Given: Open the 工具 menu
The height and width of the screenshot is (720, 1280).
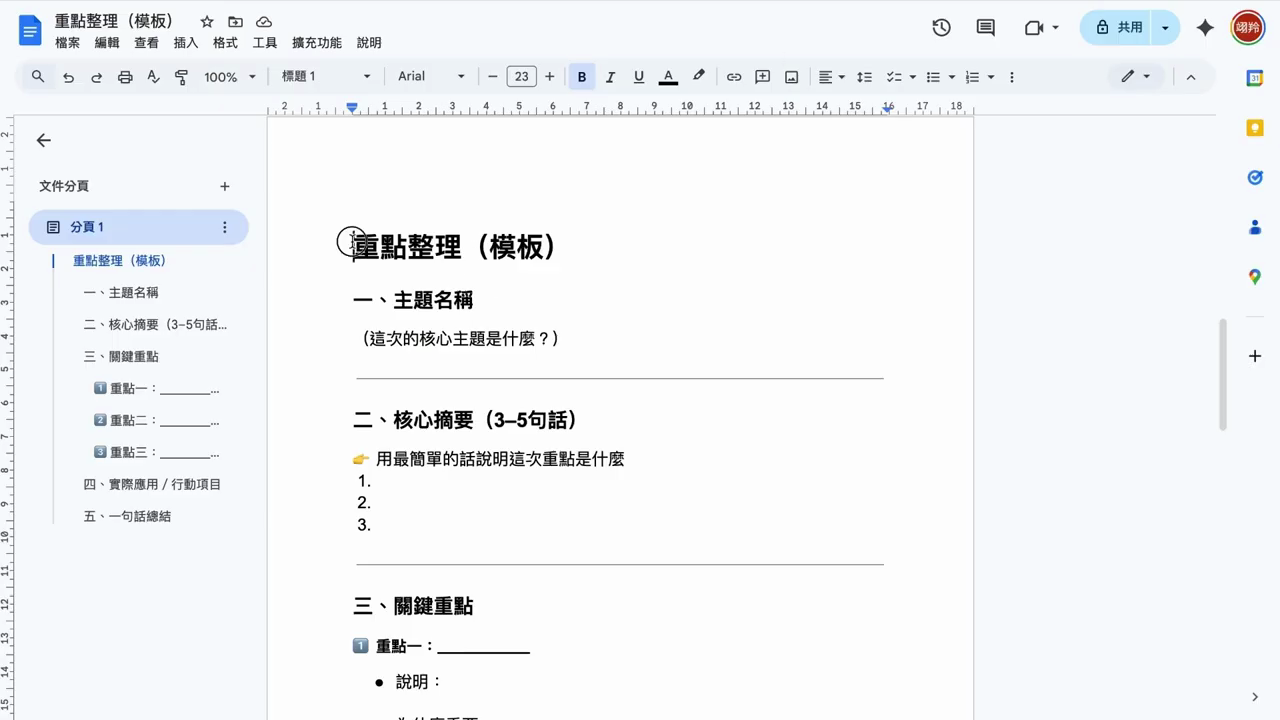Looking at the screenshot, I should tap(265, 43).
